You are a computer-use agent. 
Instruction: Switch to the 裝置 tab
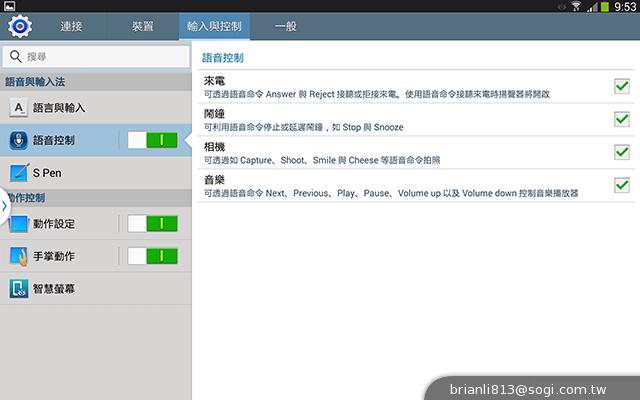point(143,24)
